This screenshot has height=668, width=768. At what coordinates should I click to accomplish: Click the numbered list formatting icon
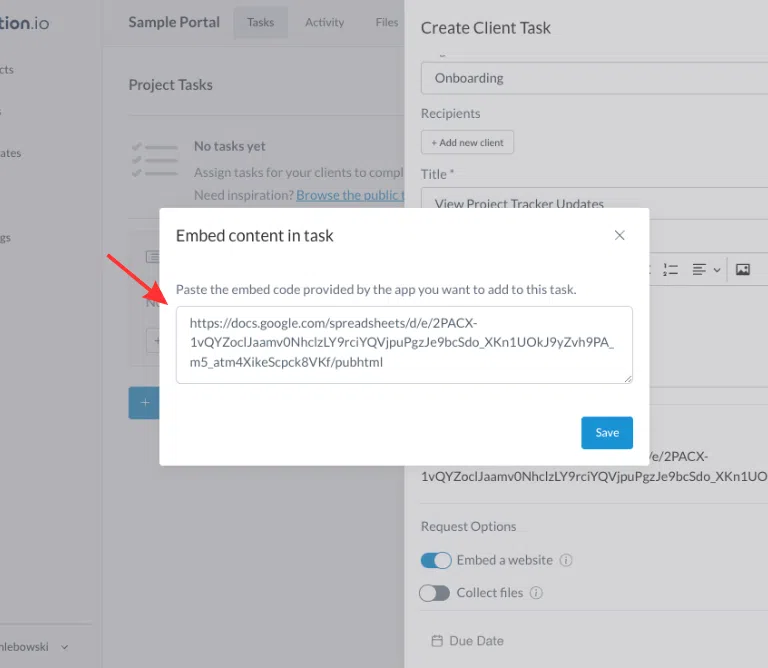point(670,270)
